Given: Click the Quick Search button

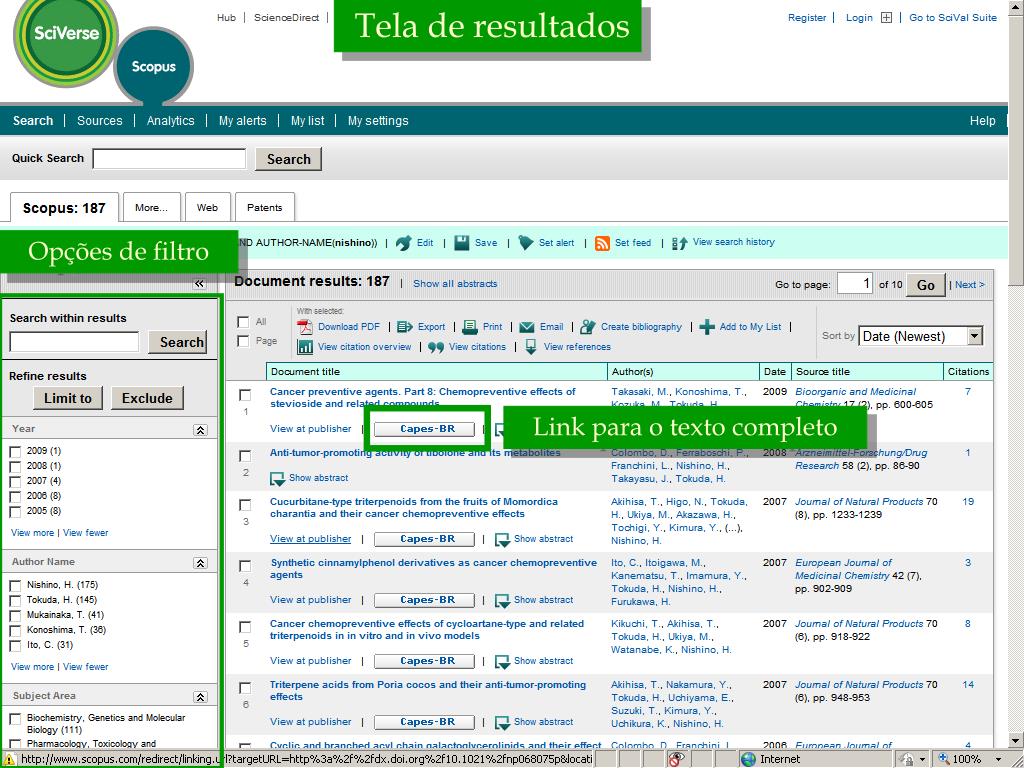Looking at the screenshot, I should tap(289, 159).
